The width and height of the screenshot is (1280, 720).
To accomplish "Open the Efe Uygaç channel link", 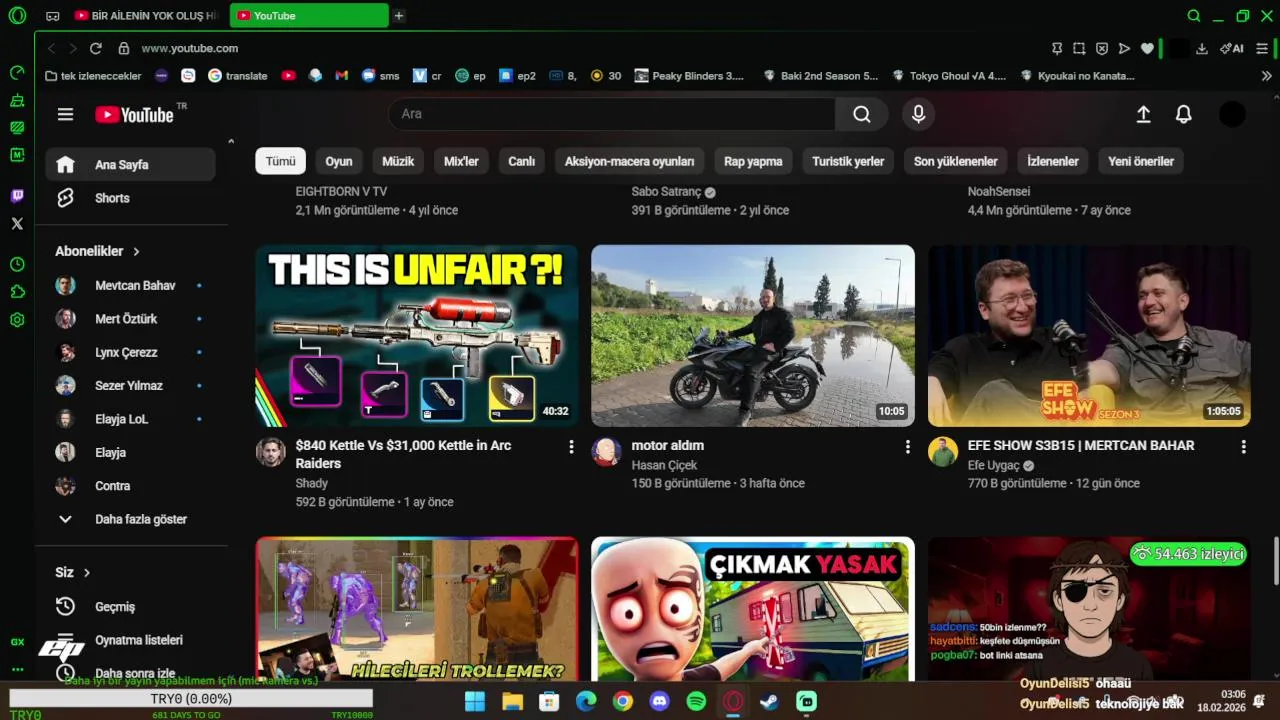I will tap(993, 465).
